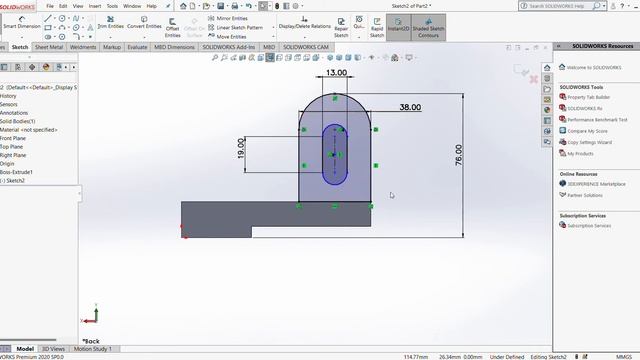Image resolution: width=640 pixels, height=360 pixels.
Task: Switch to the Motion Study 1 tab
Action: point(92,349)
